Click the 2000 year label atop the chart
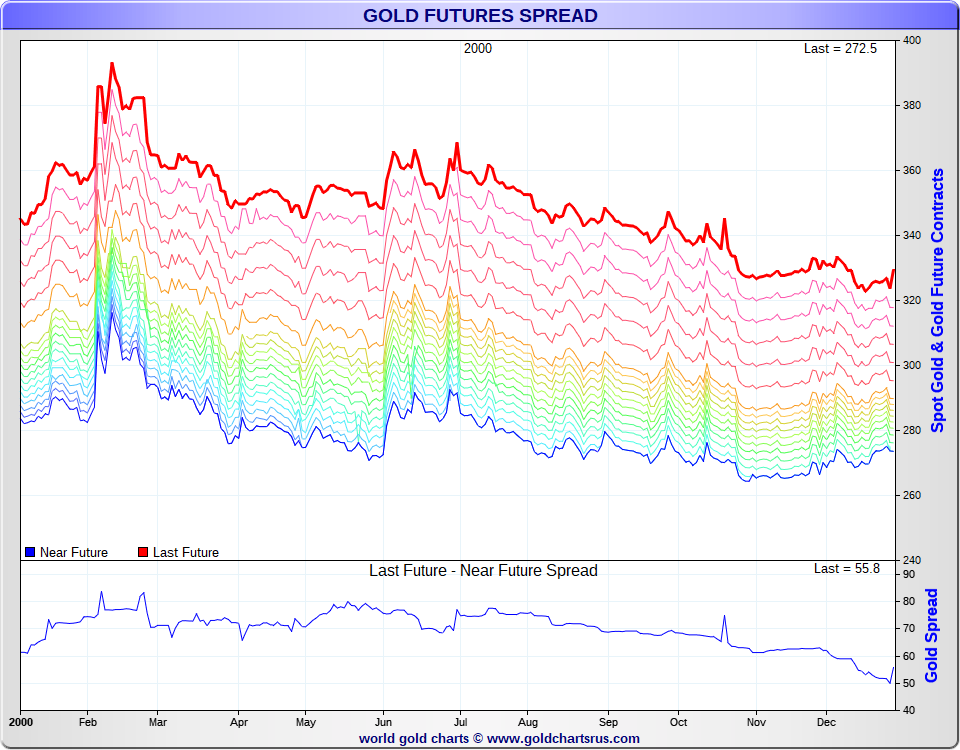The height and width of the screenshot is (750, 960). 477,48
